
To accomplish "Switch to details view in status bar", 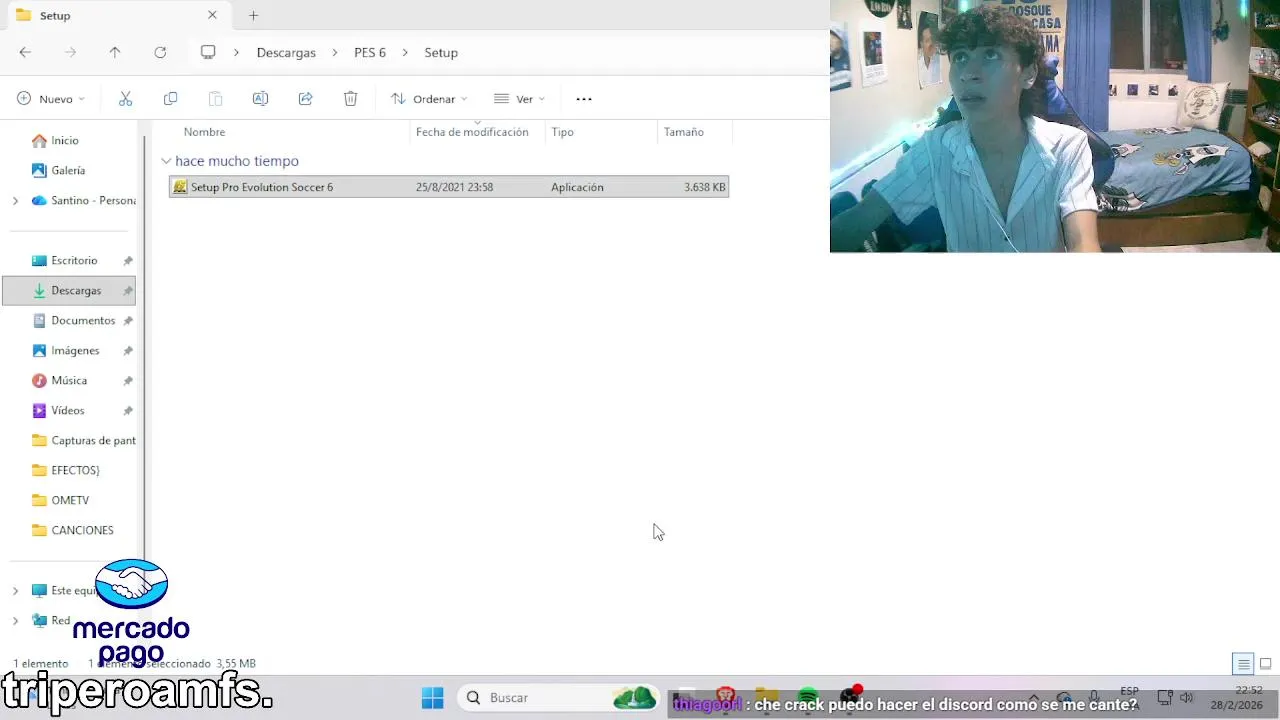I will 1243,663.
